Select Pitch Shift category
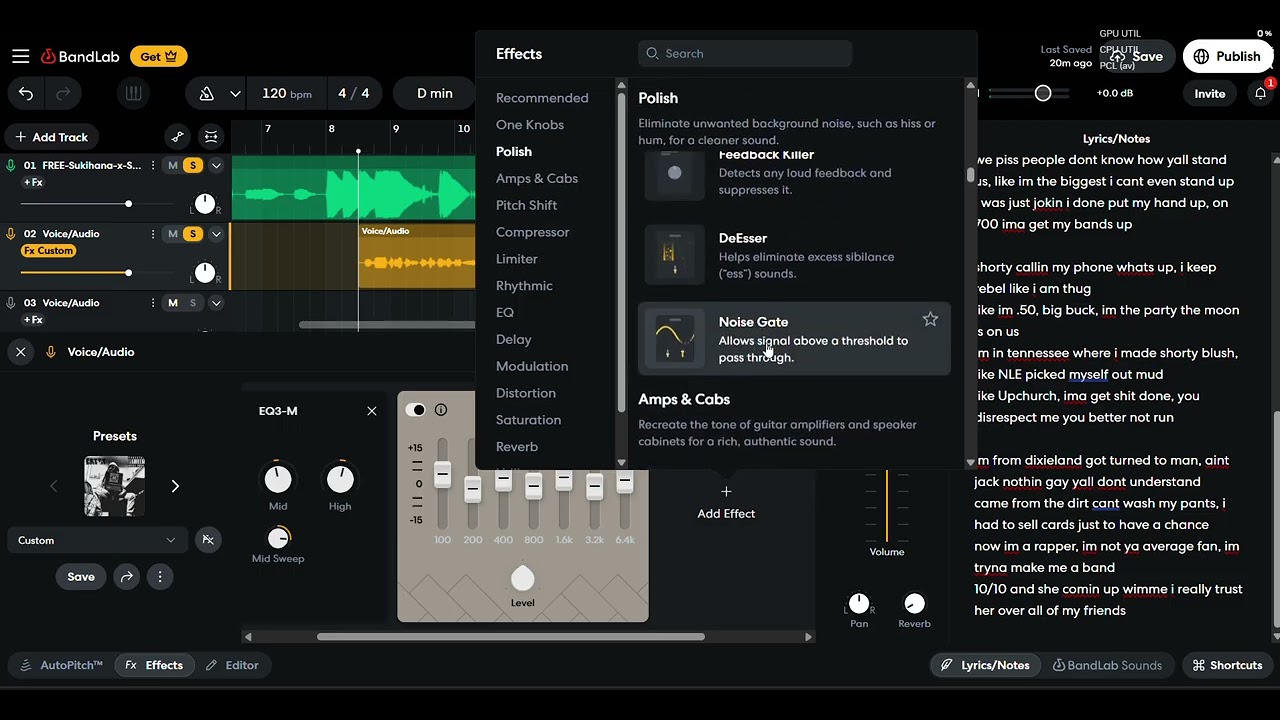Viewport: 1280px width, 720px height. click(x=526, y=205)
